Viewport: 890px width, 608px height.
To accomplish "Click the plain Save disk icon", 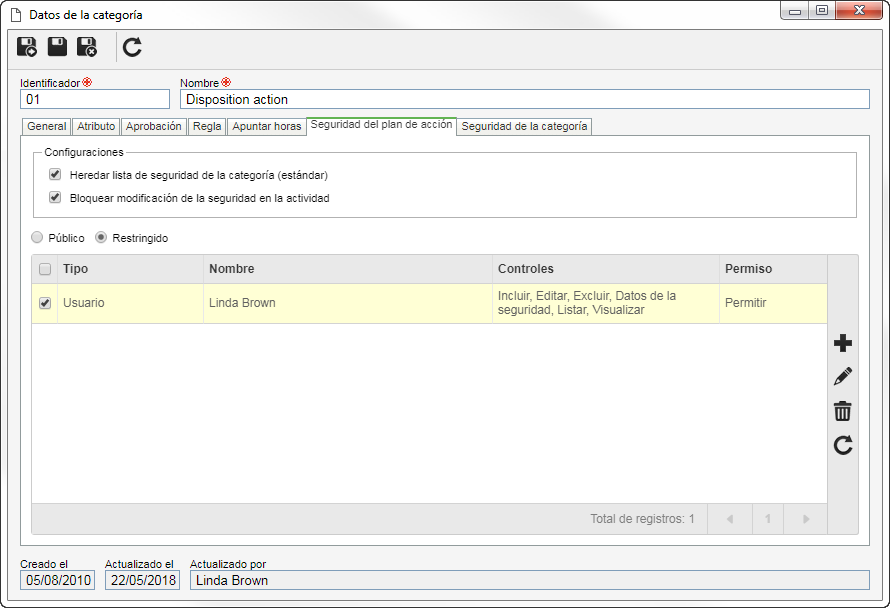I will 57,47.
